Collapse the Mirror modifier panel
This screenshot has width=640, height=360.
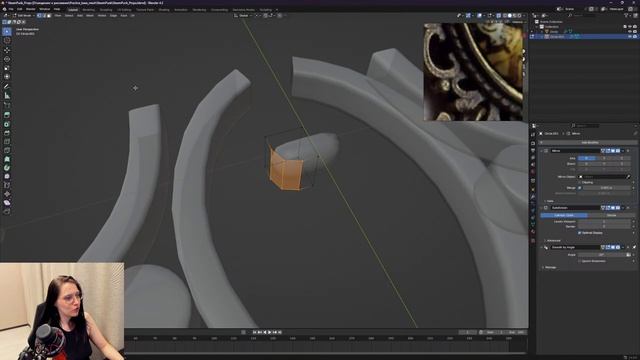[542, 151]
